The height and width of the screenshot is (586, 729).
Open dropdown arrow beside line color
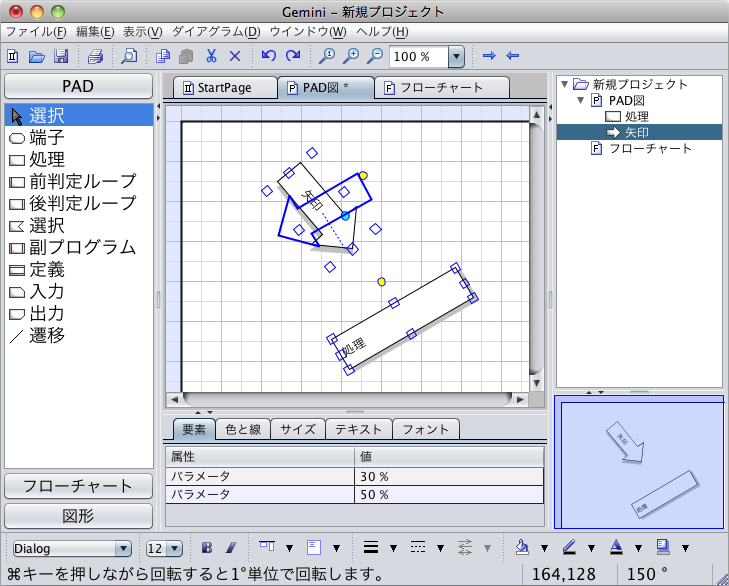click(591, 548)
